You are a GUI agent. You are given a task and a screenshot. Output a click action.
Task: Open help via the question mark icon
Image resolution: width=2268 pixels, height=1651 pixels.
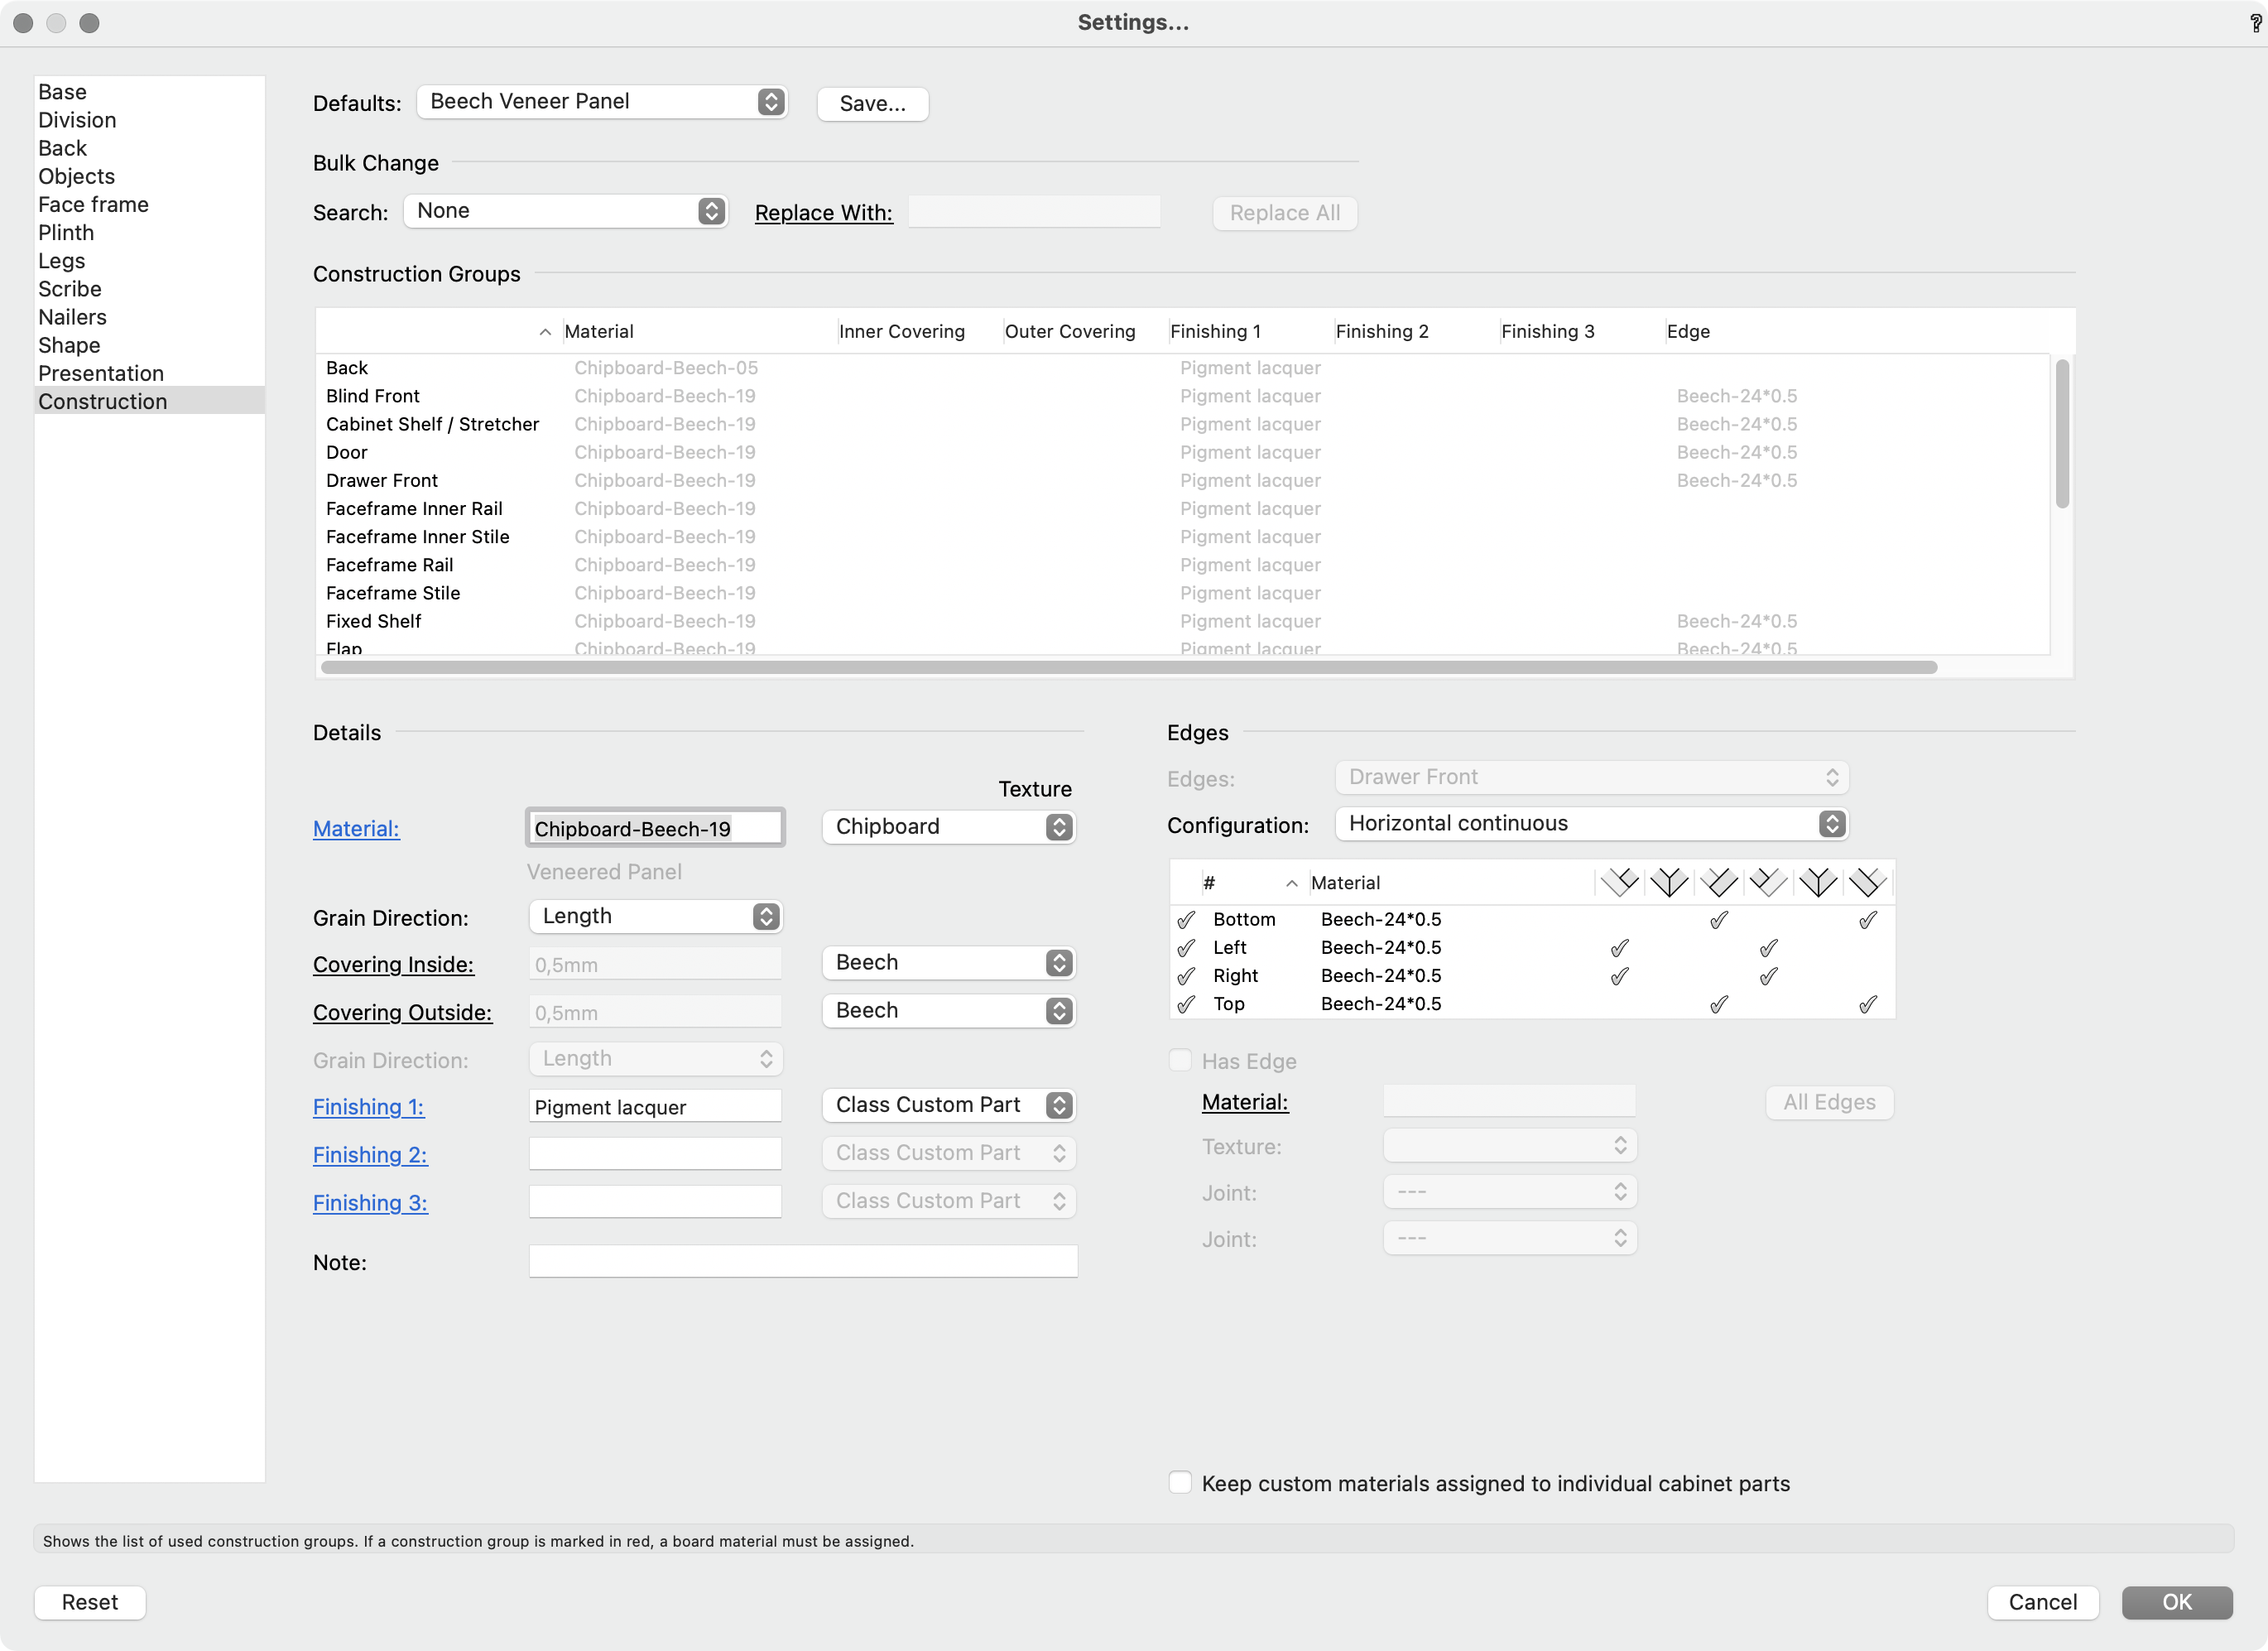[x=2255, y=23]
